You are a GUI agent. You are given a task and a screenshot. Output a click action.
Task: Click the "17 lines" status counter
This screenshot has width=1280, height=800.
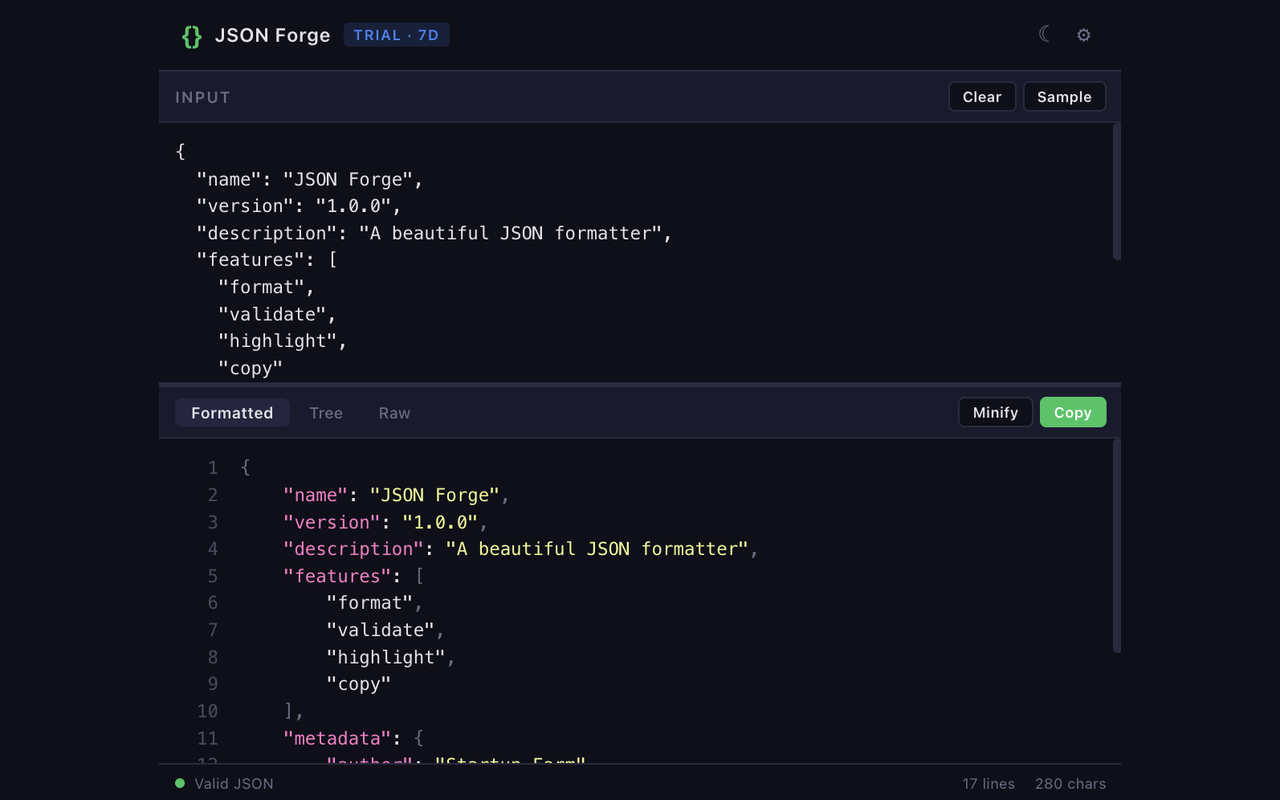989,784
